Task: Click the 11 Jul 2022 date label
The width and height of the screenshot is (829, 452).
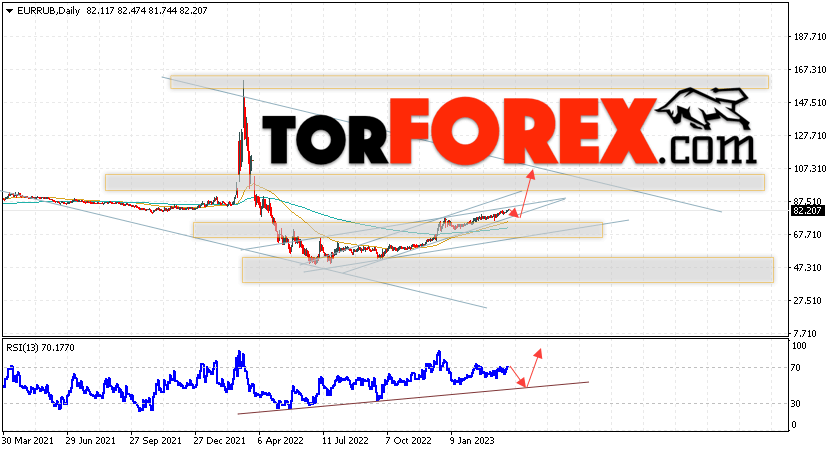Action: (x=345, y=440)
